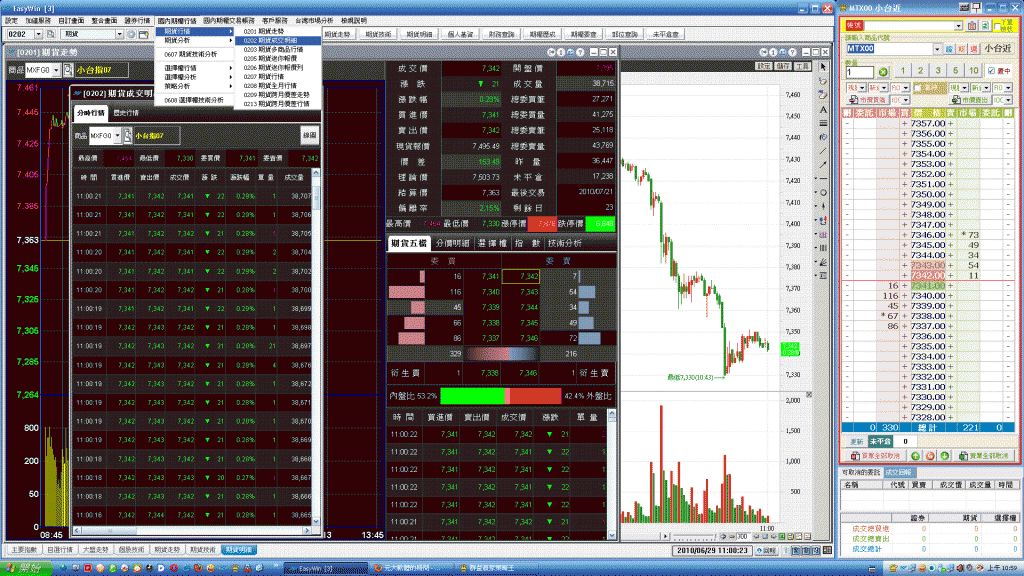Open the buy-side IOC dropdown
This screenshot has width=1024, height=576.
click(x=906, y=100)
